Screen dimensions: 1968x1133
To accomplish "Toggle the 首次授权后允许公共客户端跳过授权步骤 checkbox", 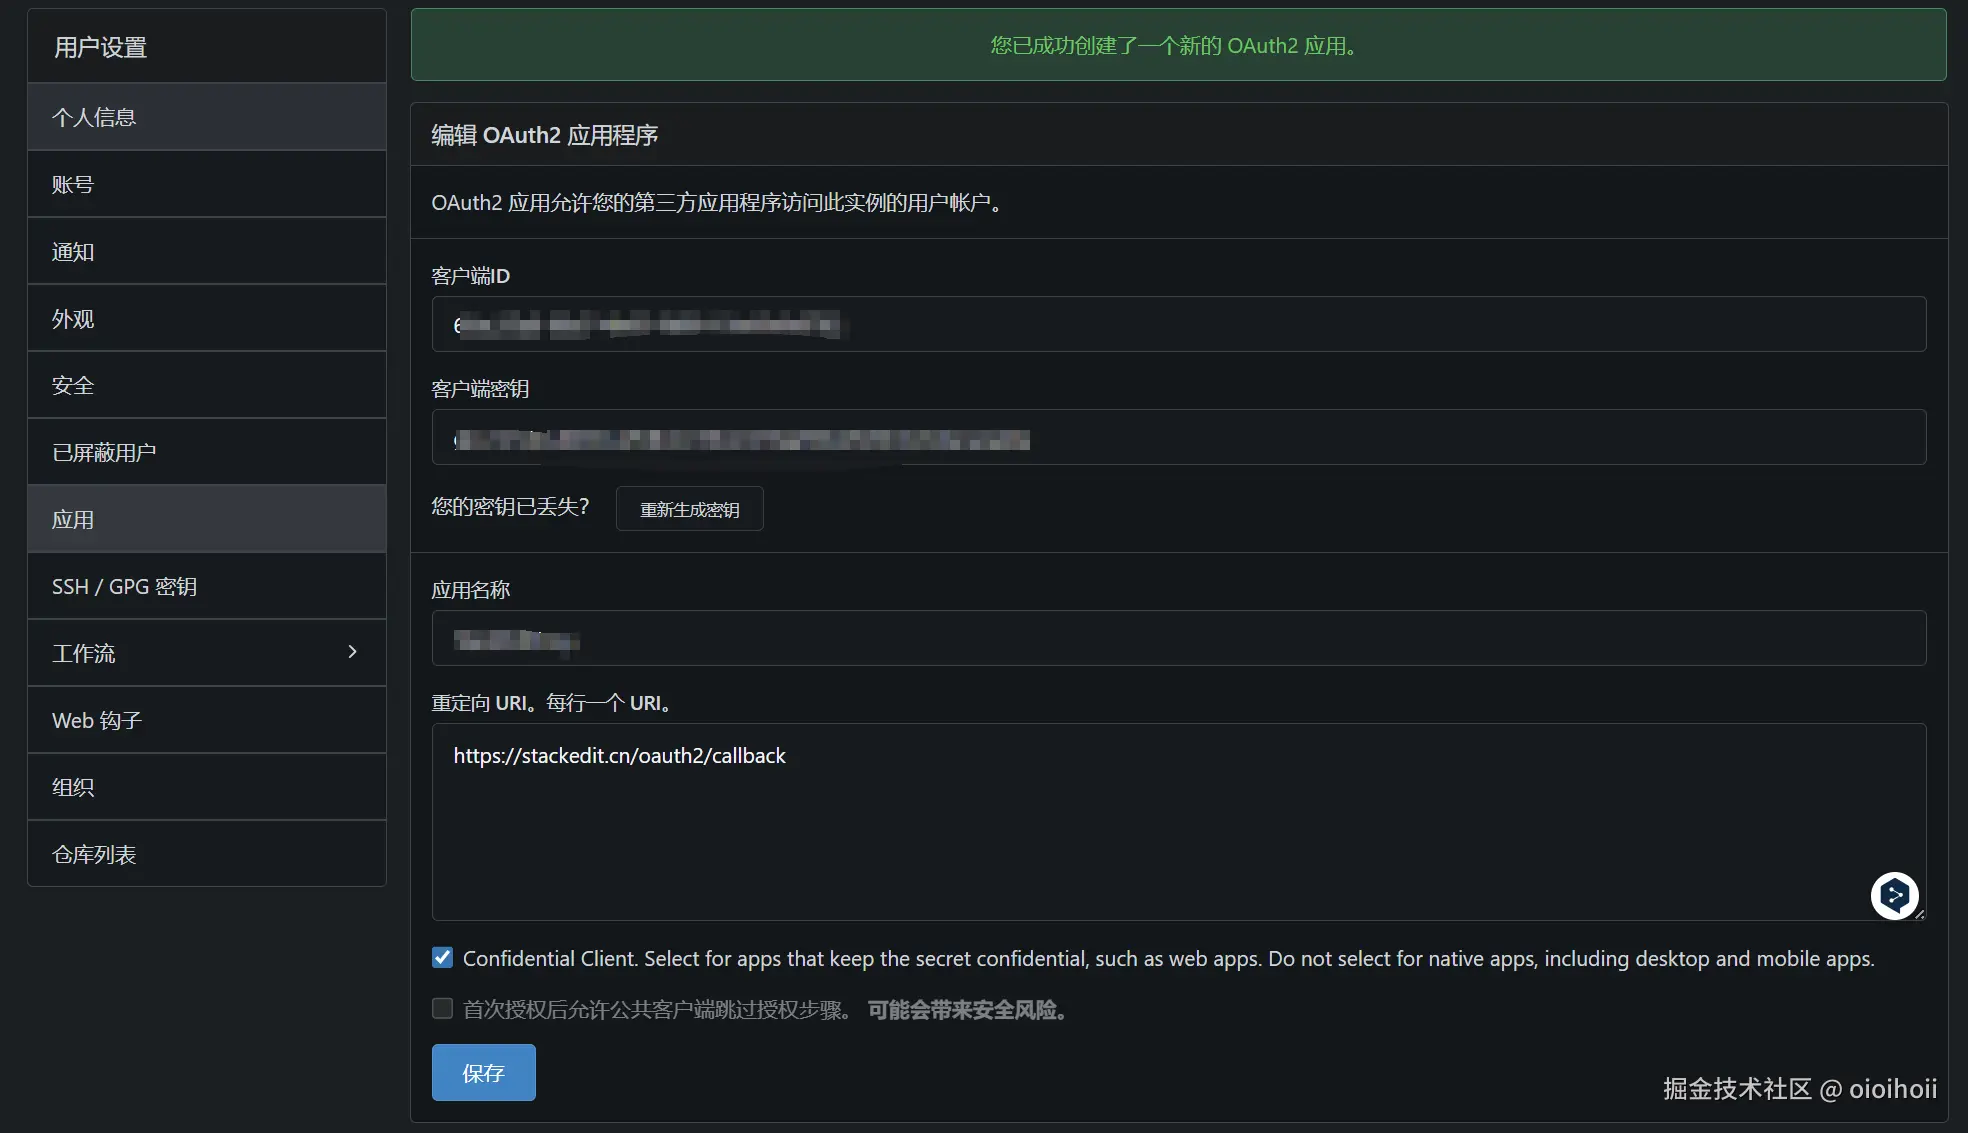I will click(x=442, y=1009).
